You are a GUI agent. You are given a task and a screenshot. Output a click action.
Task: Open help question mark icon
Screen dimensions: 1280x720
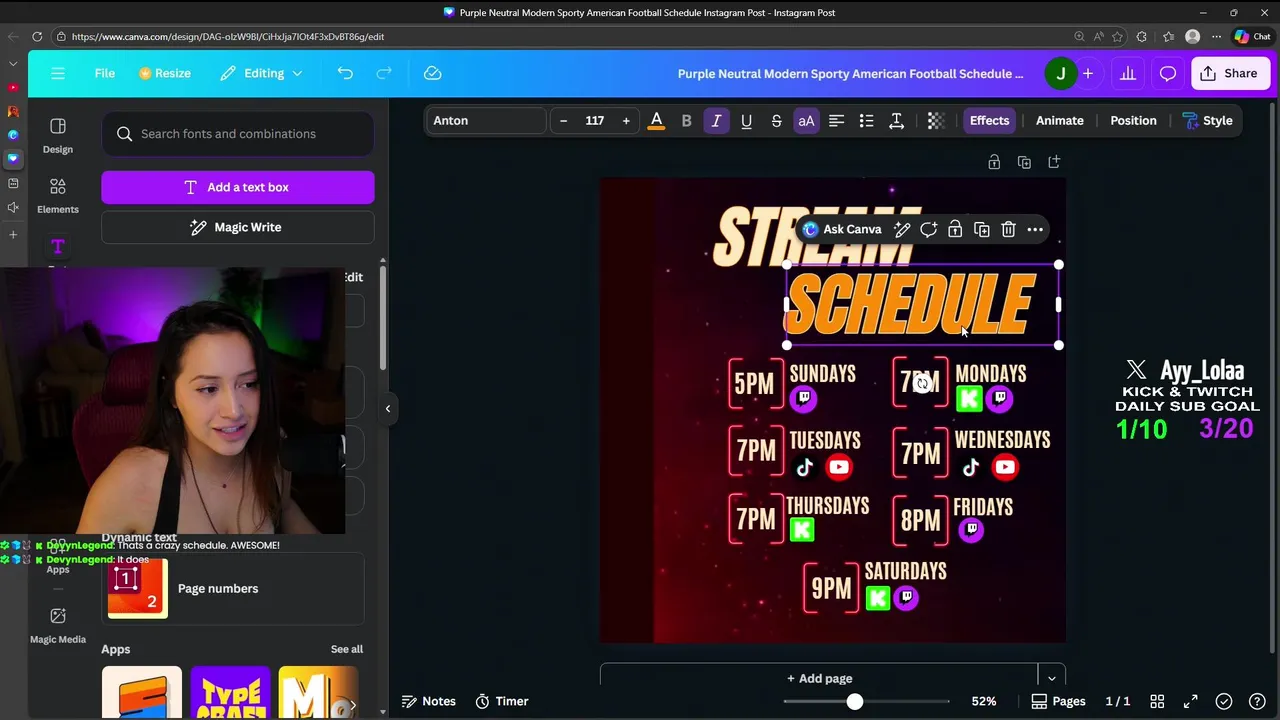pyautogui.click(x=1257, y=701)
